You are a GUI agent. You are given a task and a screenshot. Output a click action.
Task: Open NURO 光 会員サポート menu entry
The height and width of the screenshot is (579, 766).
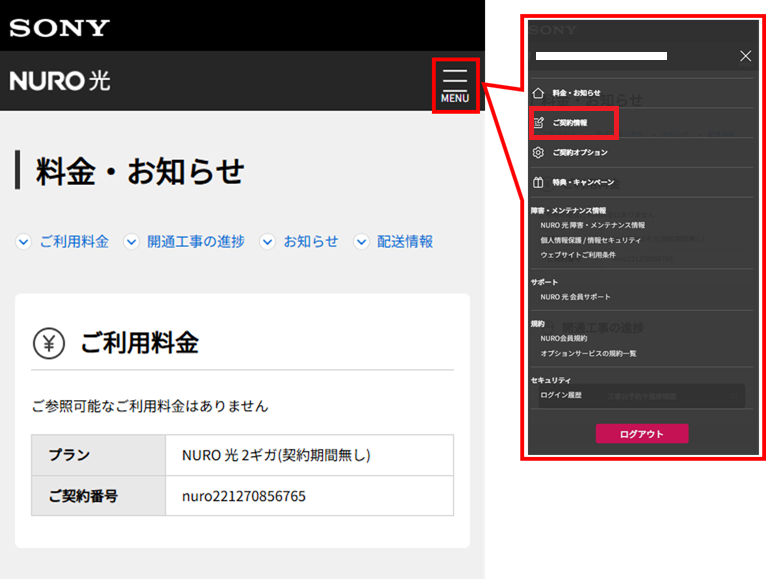coord(575,297)
